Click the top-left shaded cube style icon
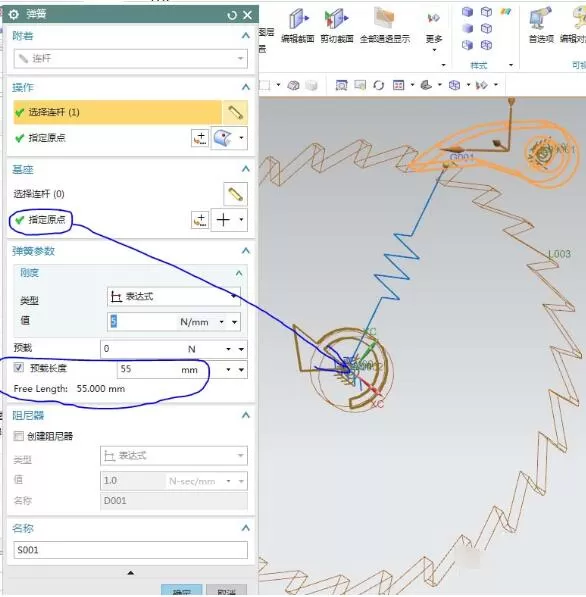The width and height of the screenshot is (586, 597). click(x=468, y=12)
